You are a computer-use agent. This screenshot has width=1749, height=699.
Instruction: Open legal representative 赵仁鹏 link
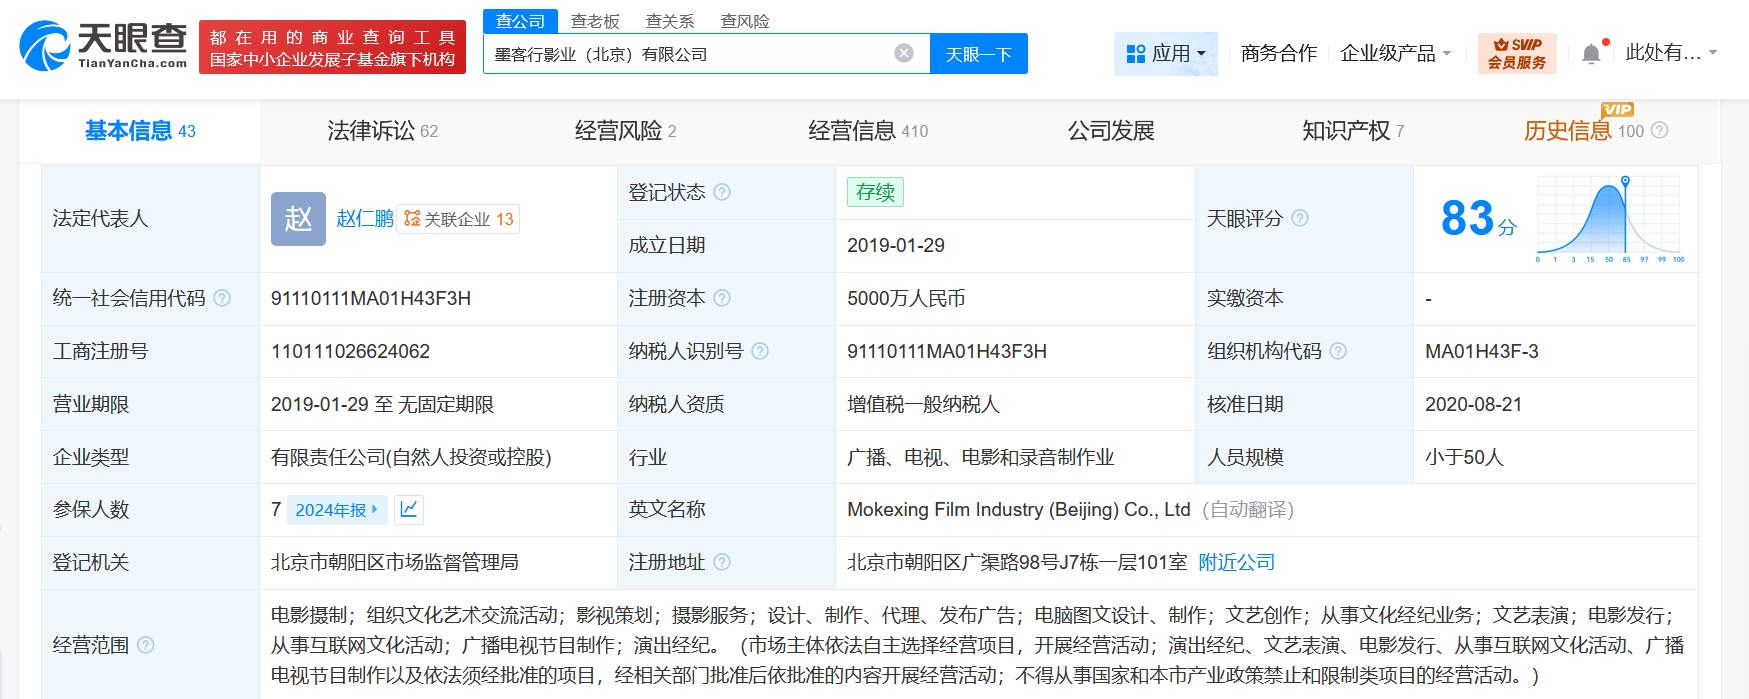coord(364,218)
